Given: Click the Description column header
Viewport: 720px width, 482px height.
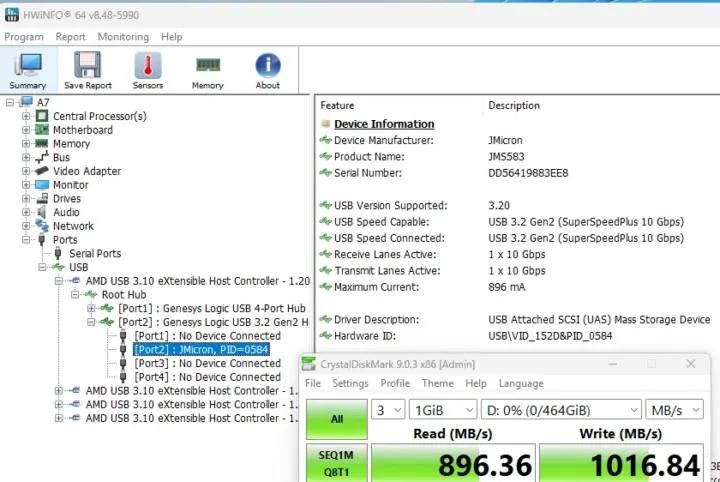Looking at the screenshot, I should point(514,105).
